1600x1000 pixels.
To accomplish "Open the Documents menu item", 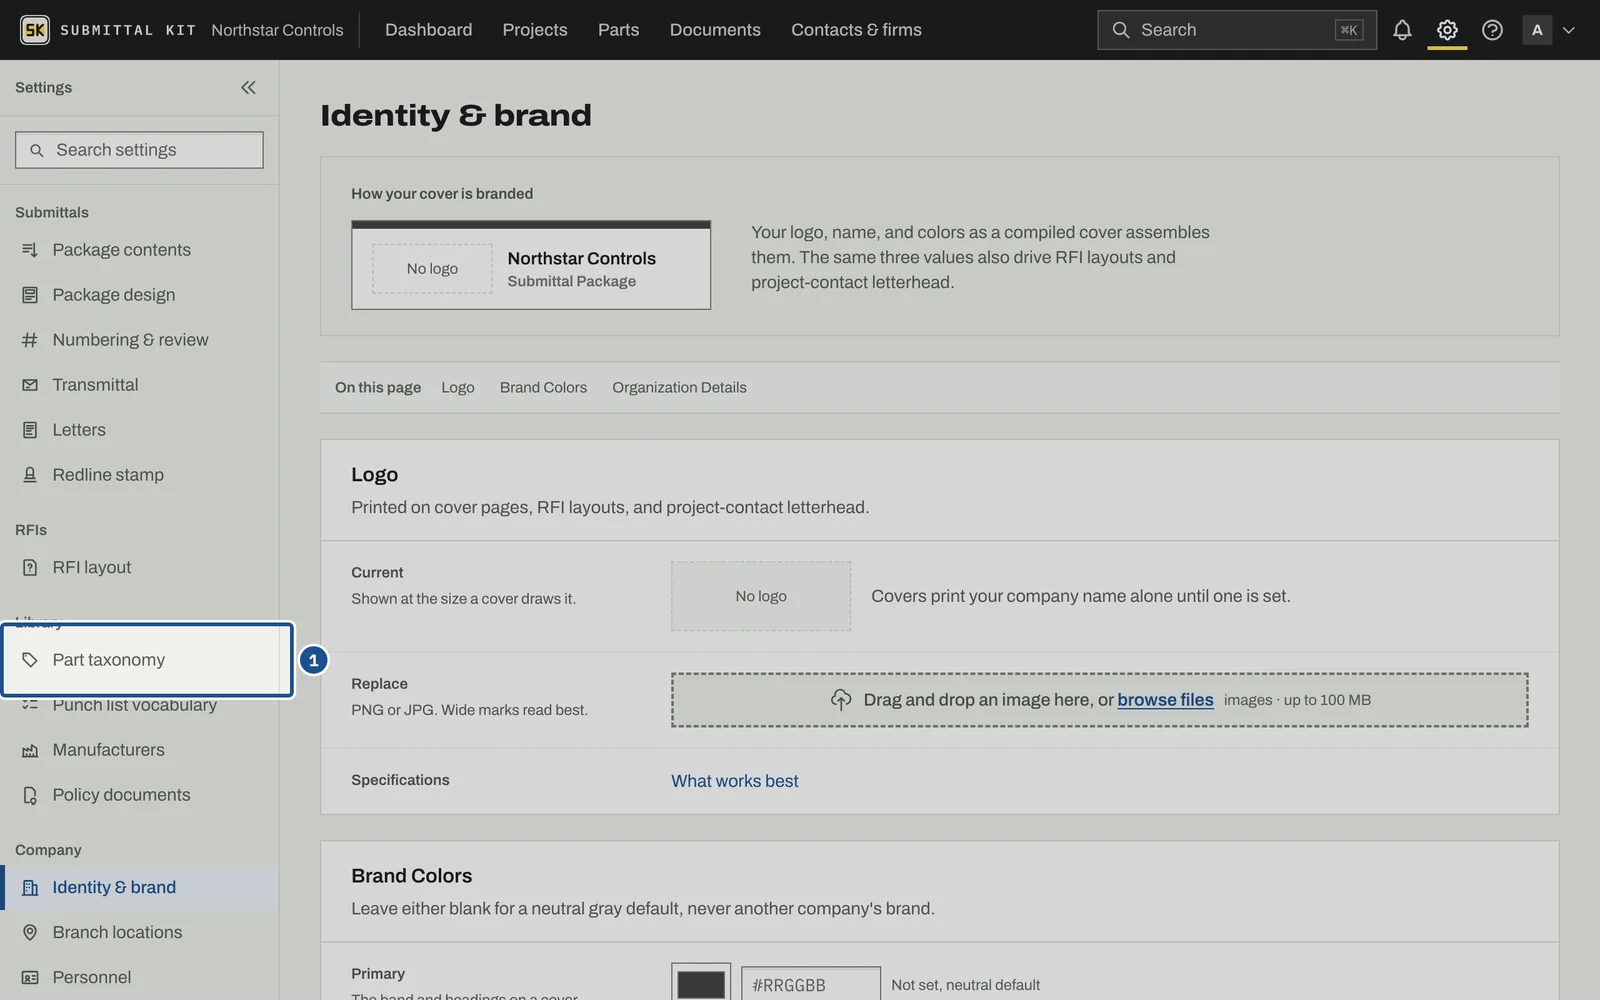I will point(715,30).
